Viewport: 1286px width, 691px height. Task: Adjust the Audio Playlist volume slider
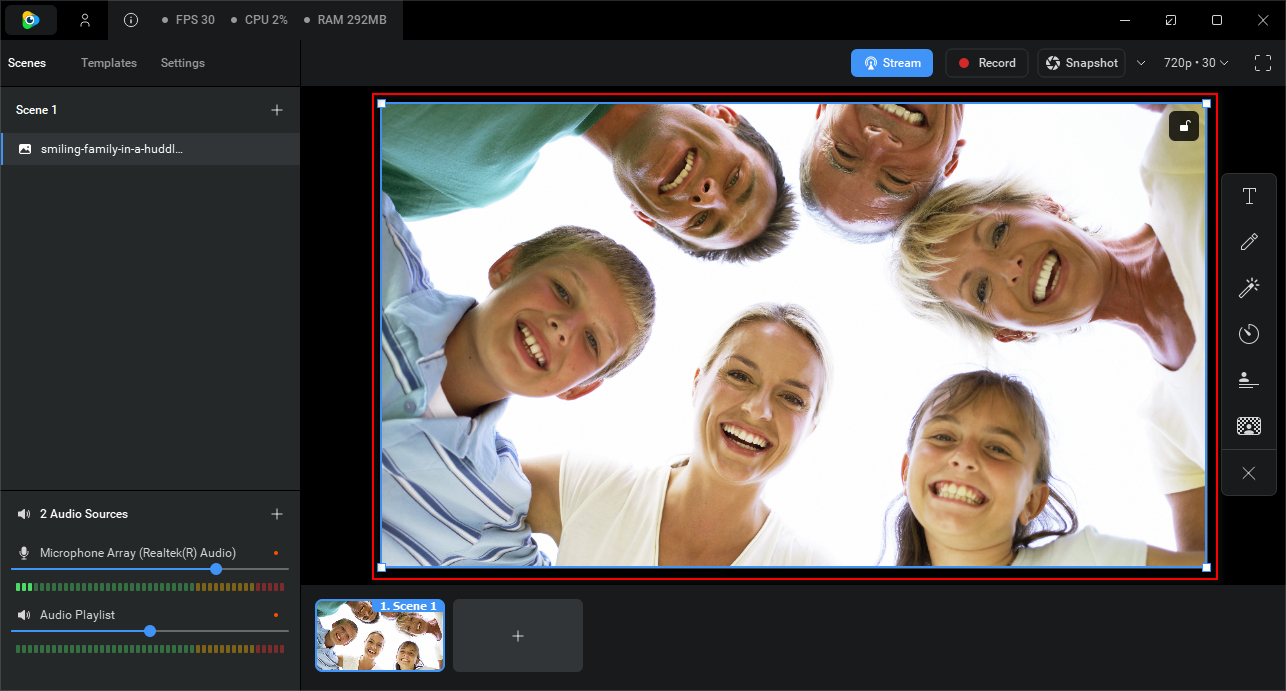(150, 631)
